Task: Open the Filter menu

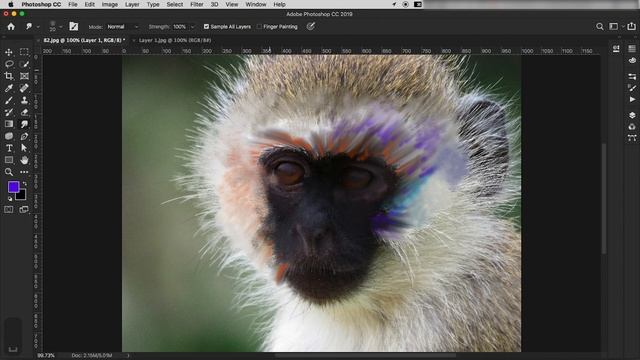Action: (197, 4)
